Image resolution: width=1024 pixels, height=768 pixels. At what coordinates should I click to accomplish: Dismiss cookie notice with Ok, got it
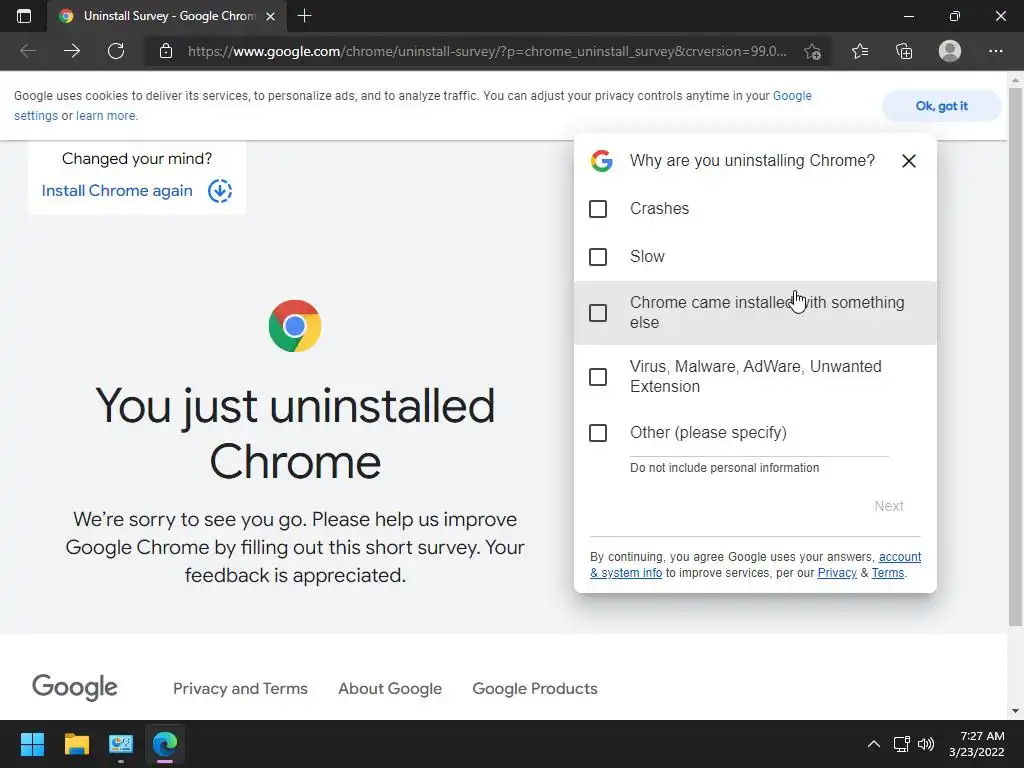[941, 106]
